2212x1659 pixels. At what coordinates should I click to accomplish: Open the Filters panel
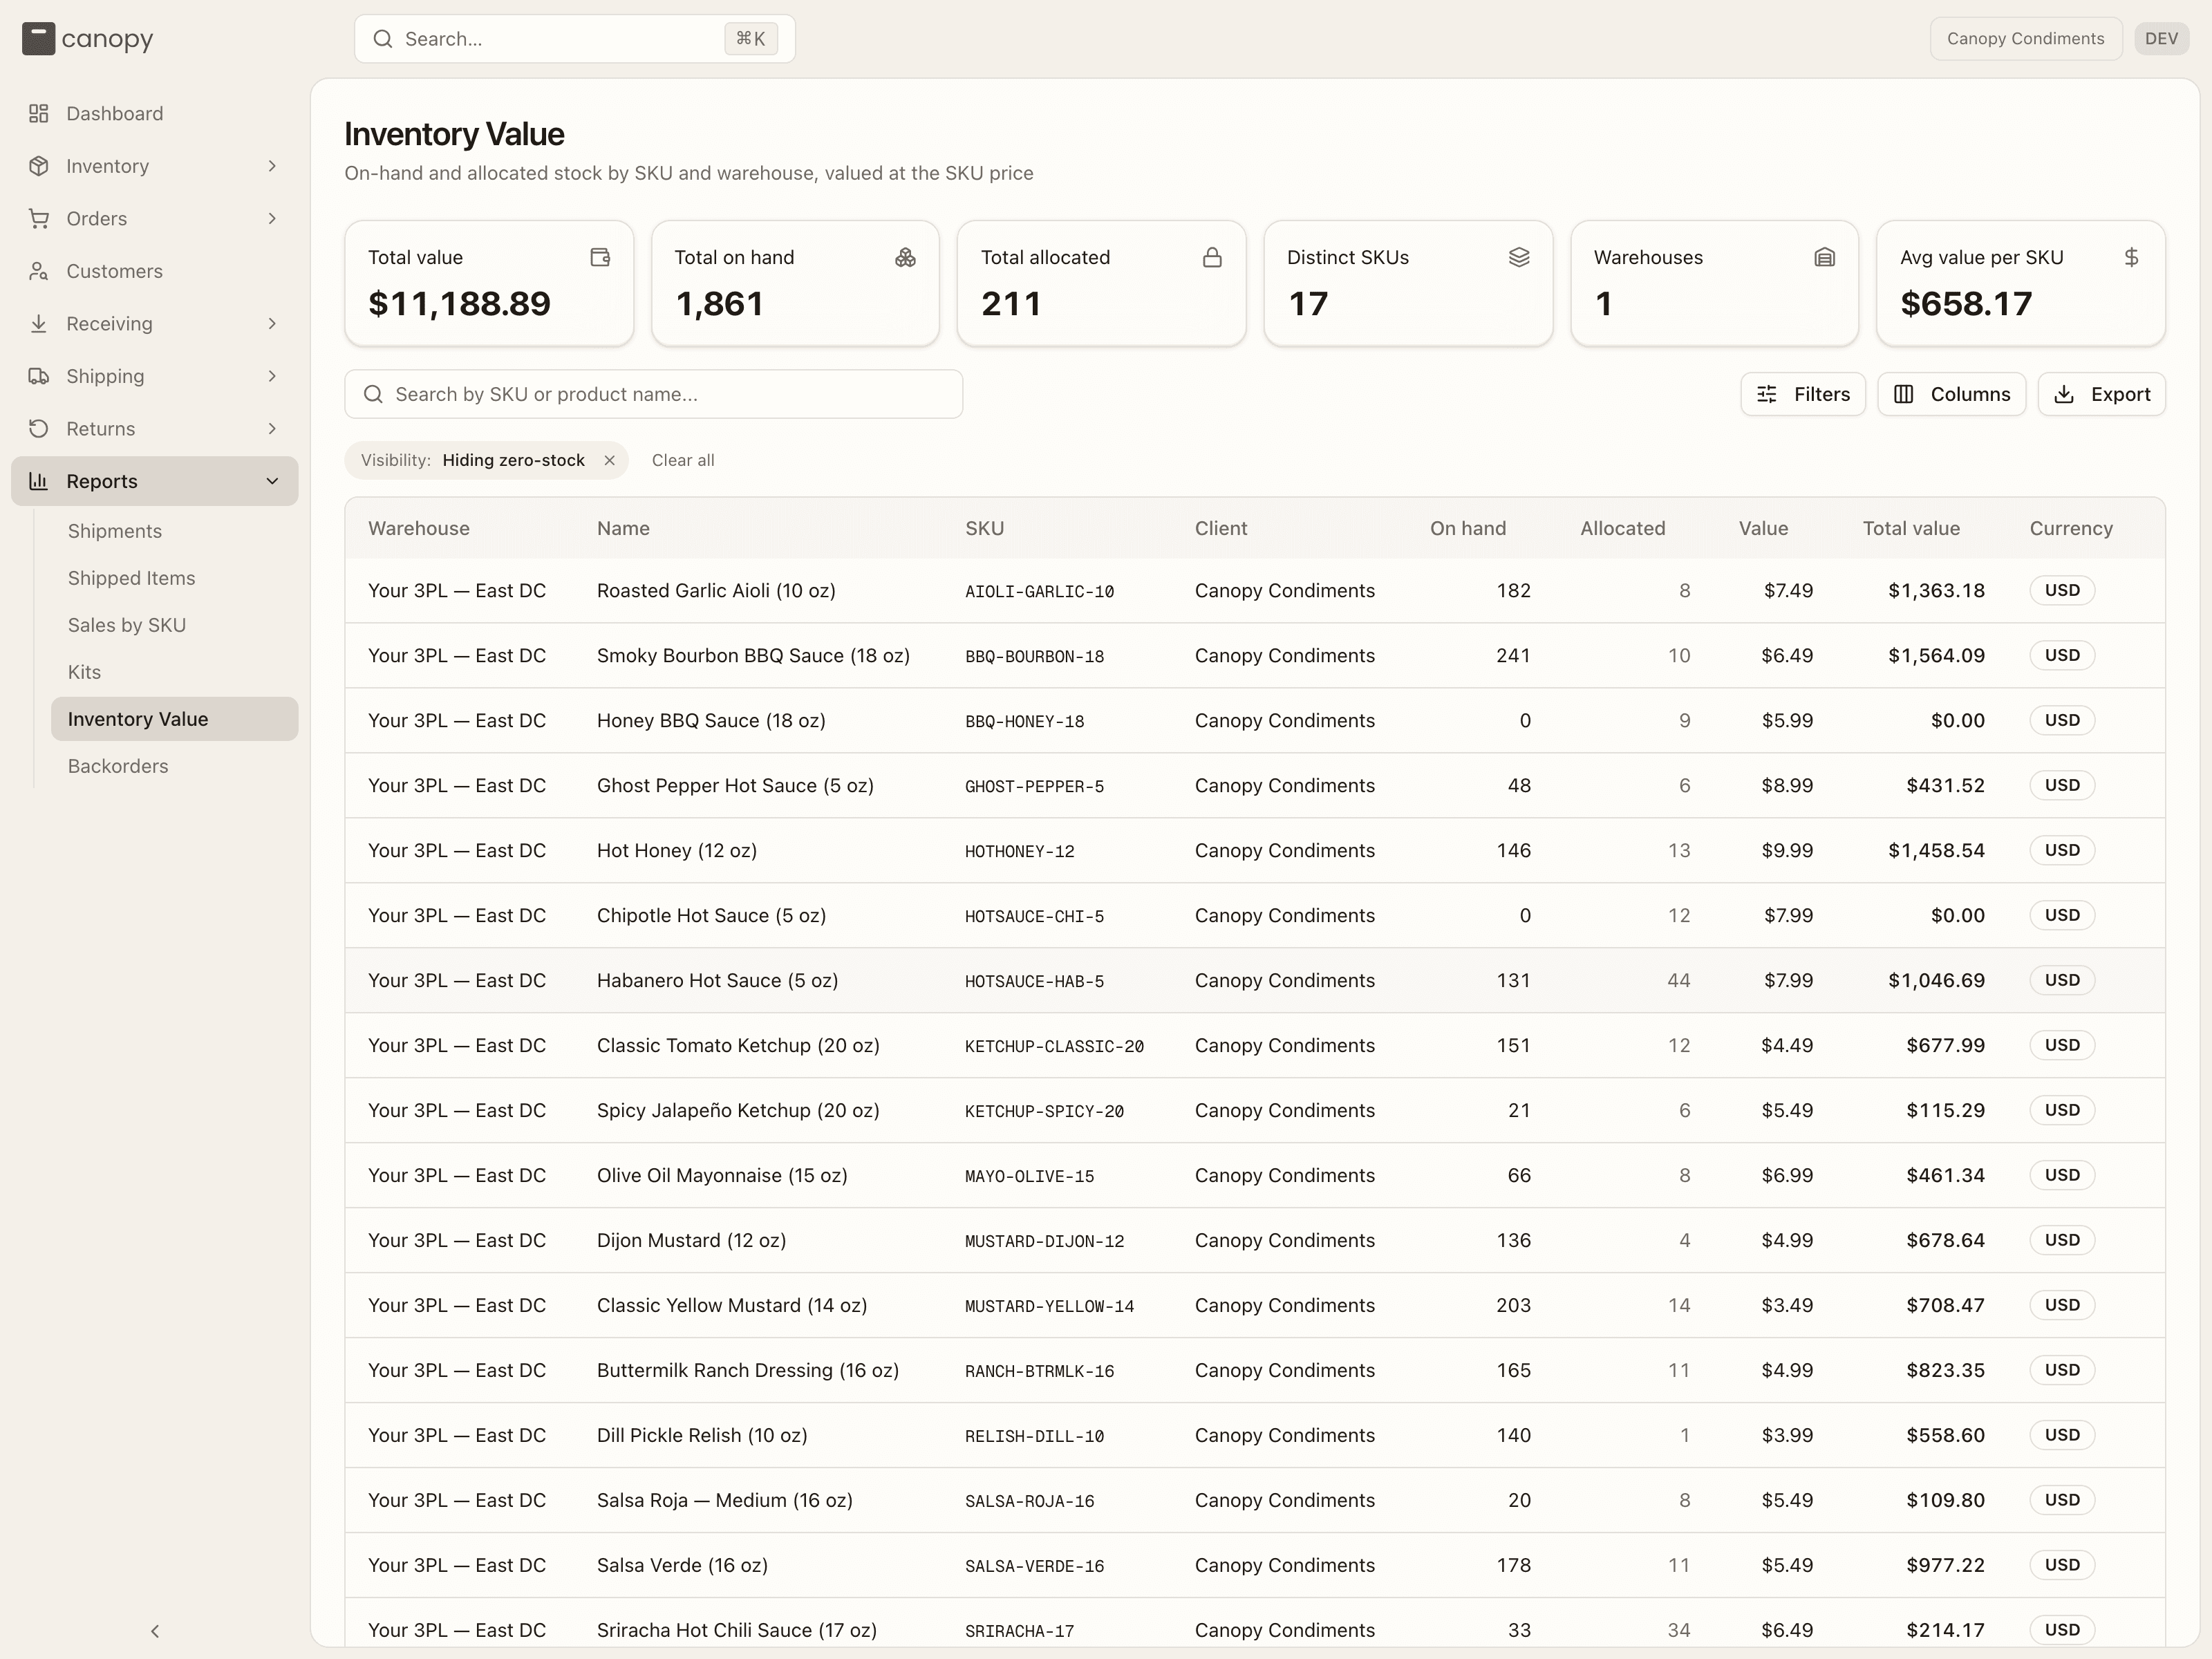[1802, 394]
